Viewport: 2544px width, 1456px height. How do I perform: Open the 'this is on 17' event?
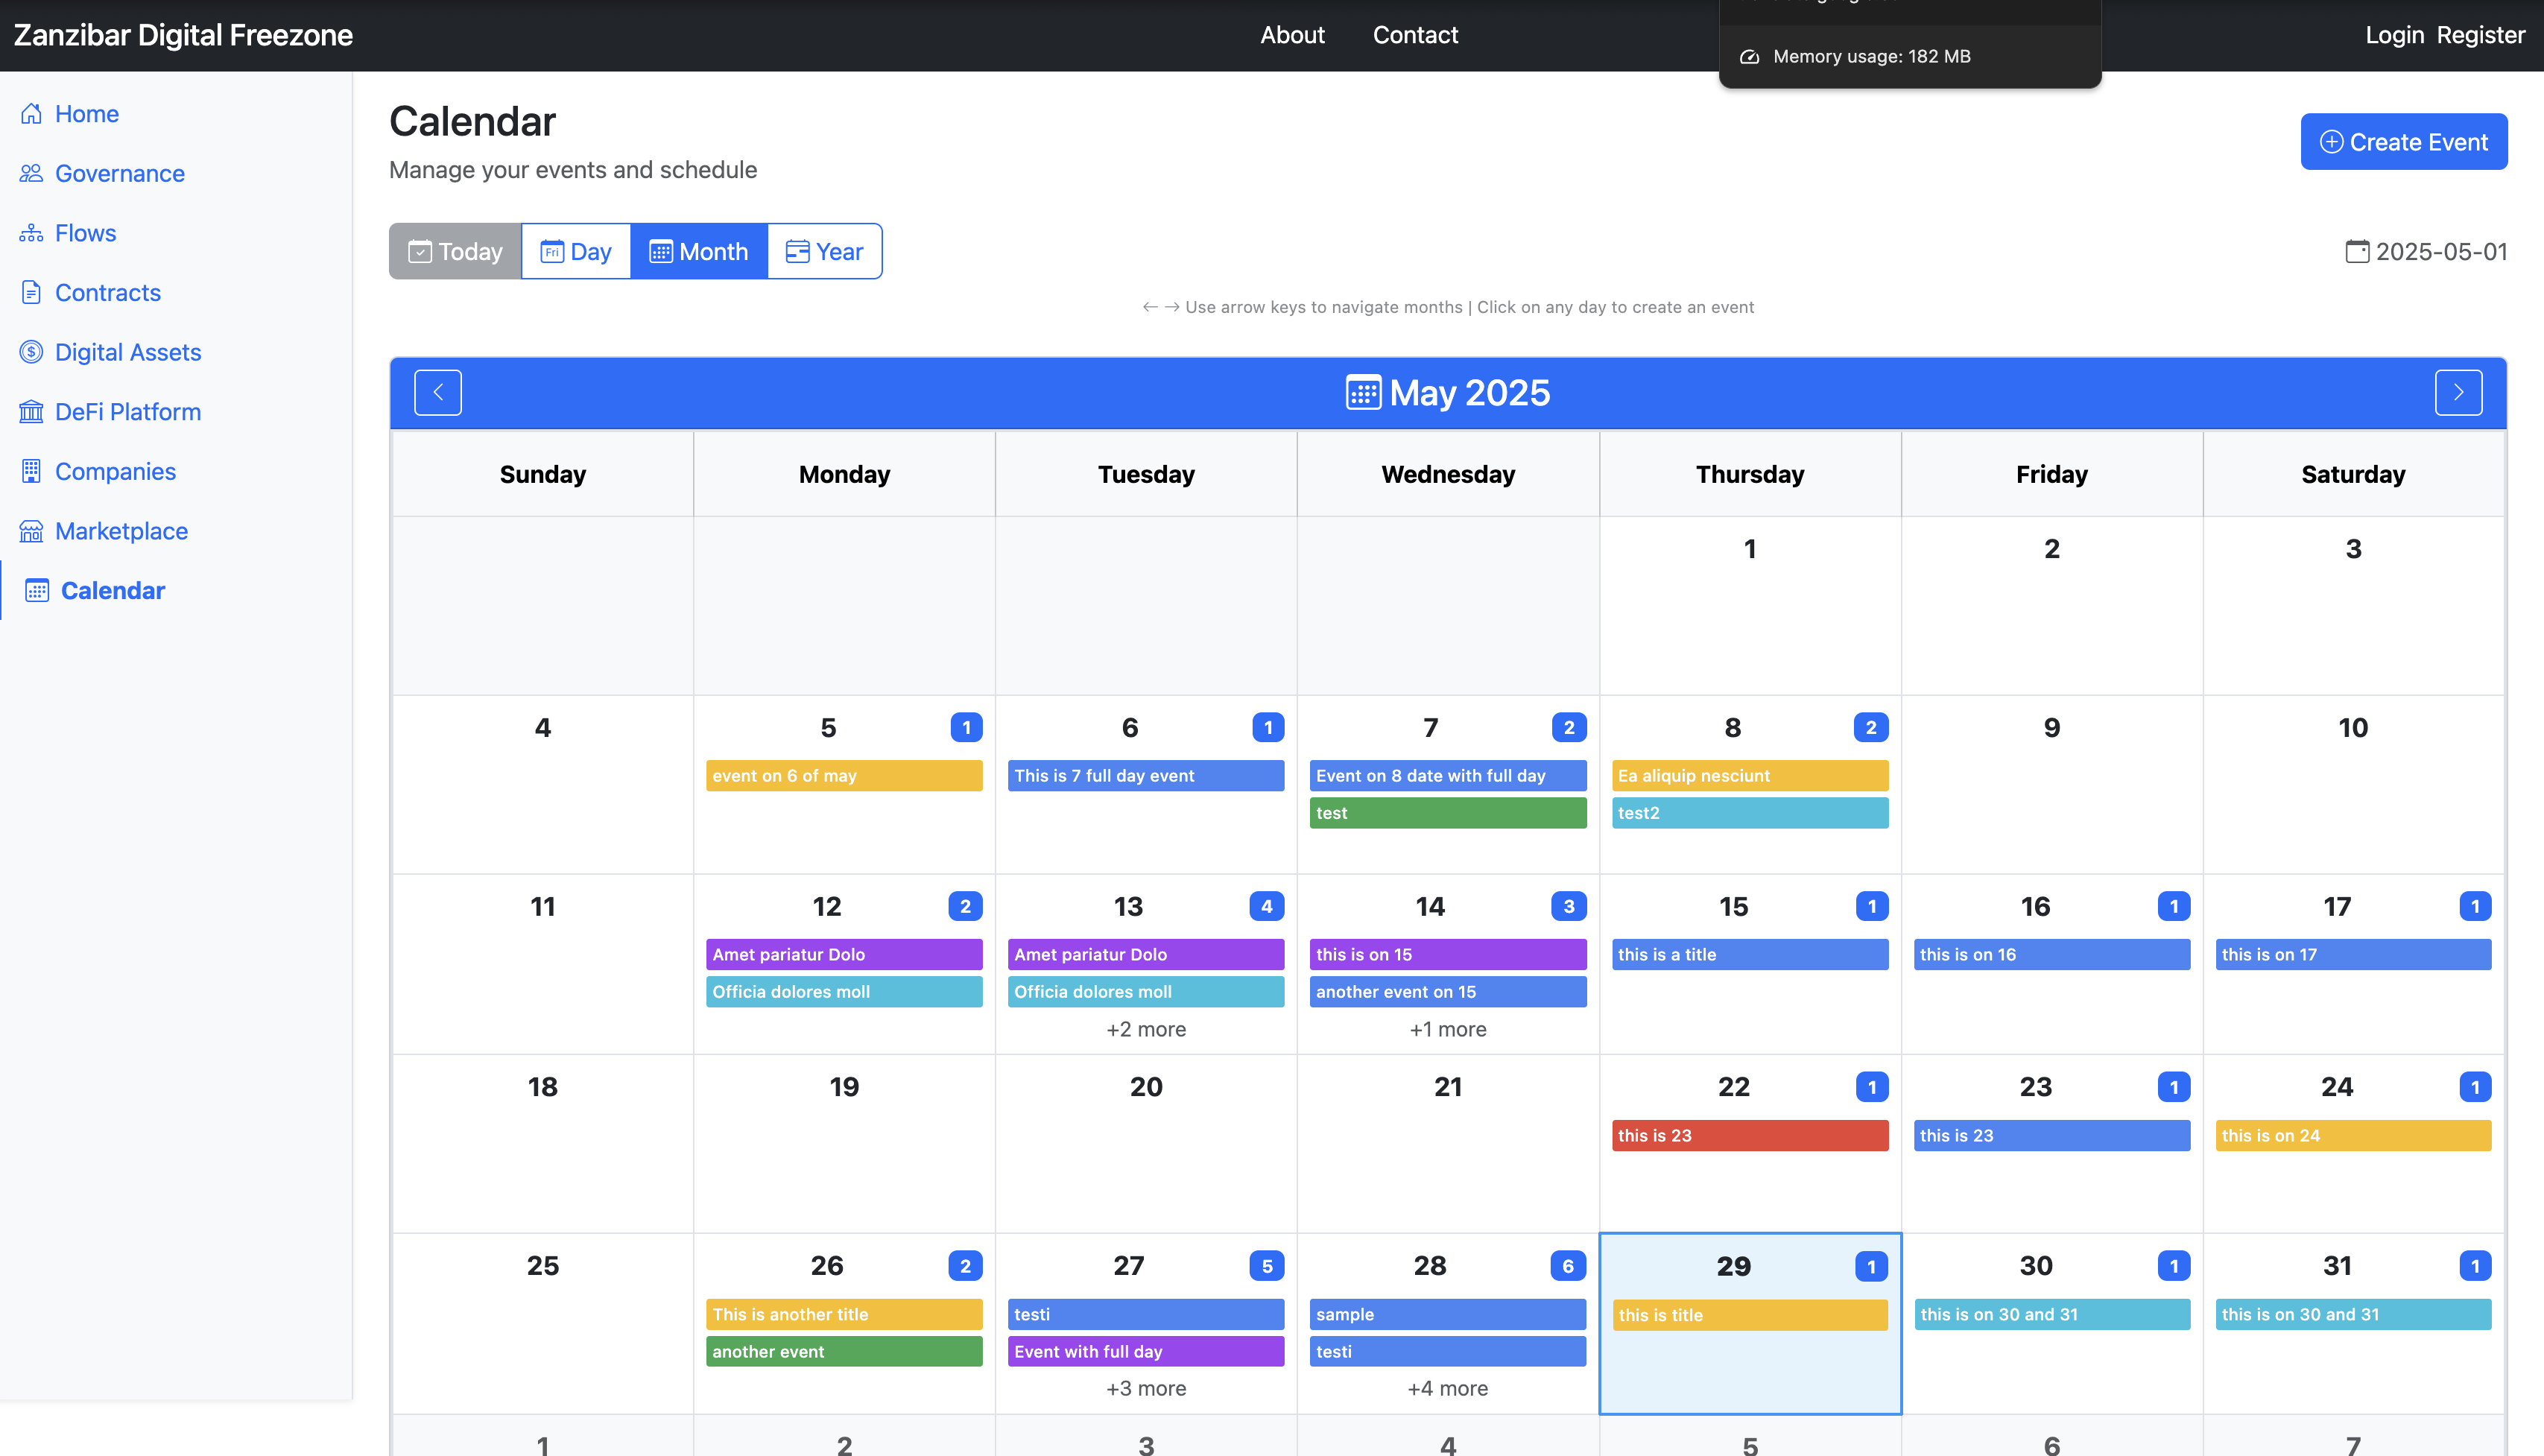(x=2353, y=955)
